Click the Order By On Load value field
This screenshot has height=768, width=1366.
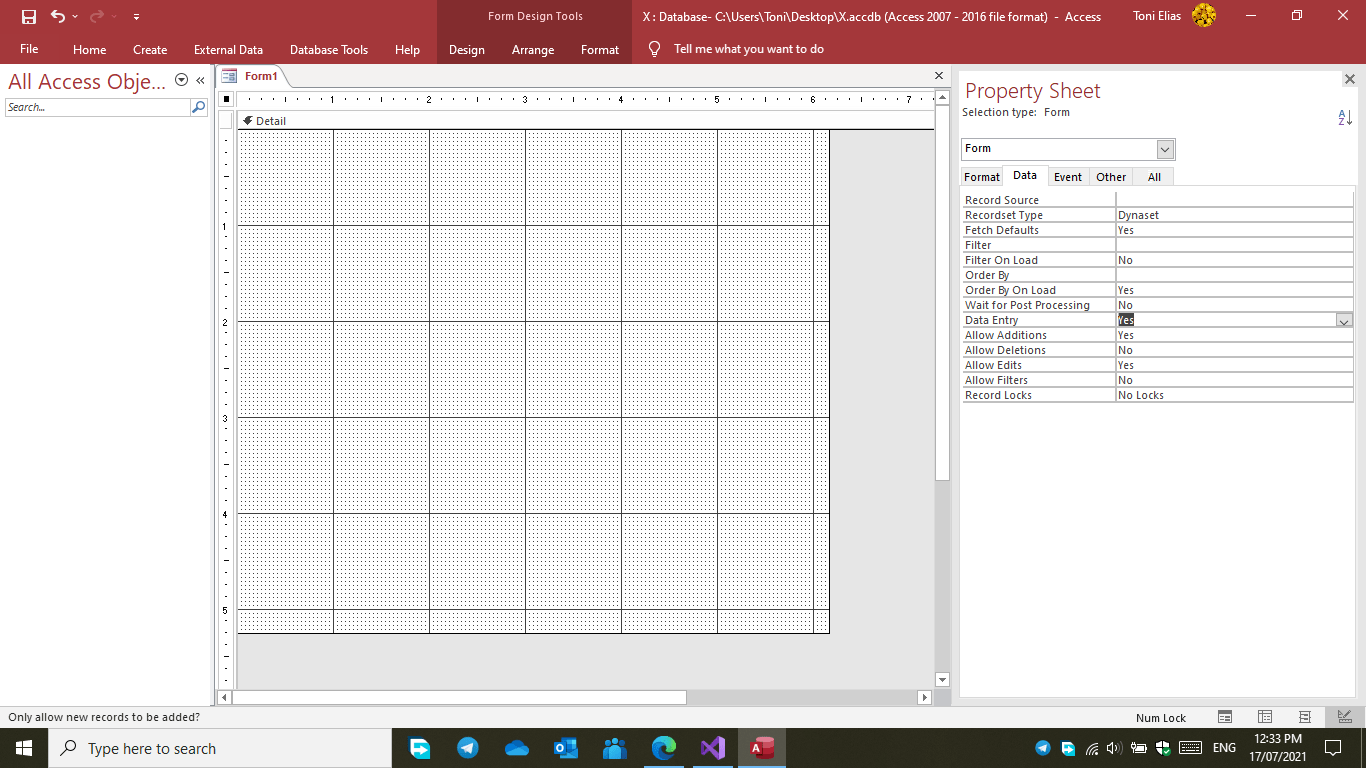pos(1234,290)
